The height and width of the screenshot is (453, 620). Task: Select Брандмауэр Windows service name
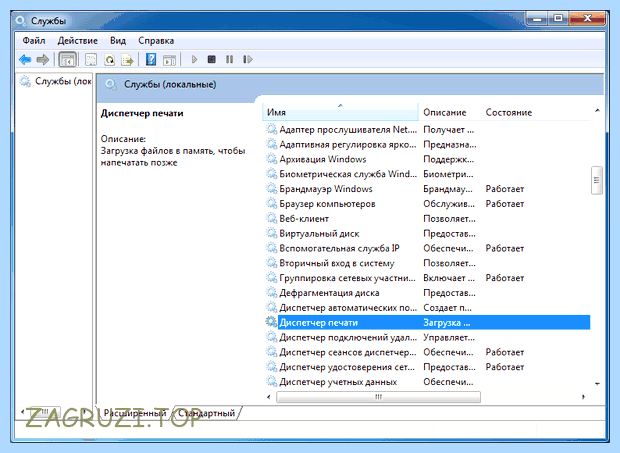pos(326,189)
